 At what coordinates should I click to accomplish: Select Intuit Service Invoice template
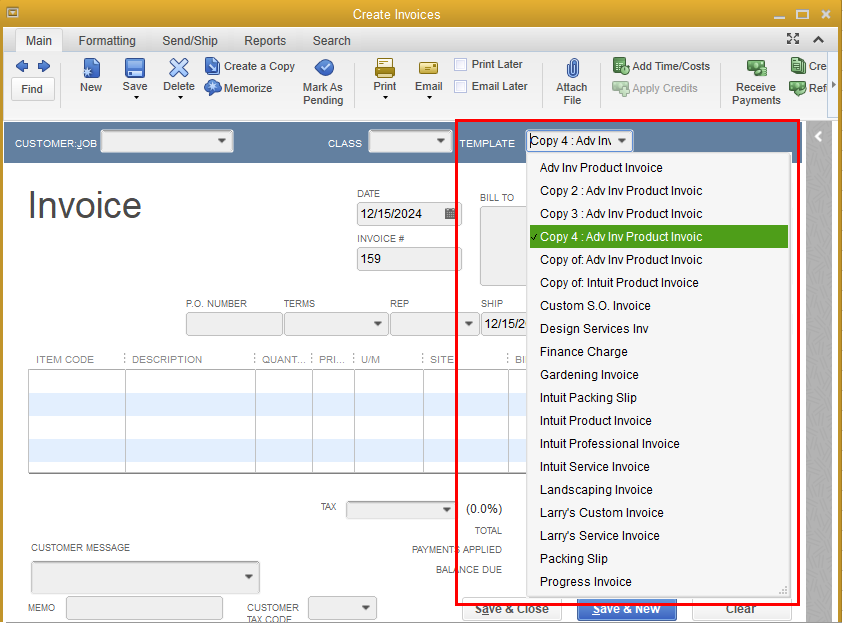point(594,467)
